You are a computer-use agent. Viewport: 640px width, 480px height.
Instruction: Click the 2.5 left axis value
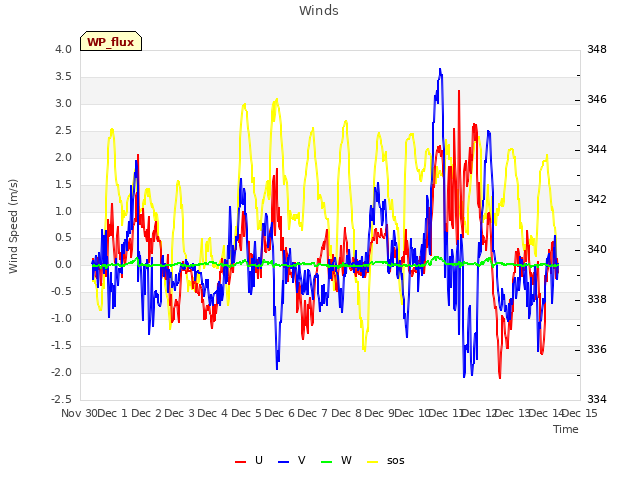[63, 130]
